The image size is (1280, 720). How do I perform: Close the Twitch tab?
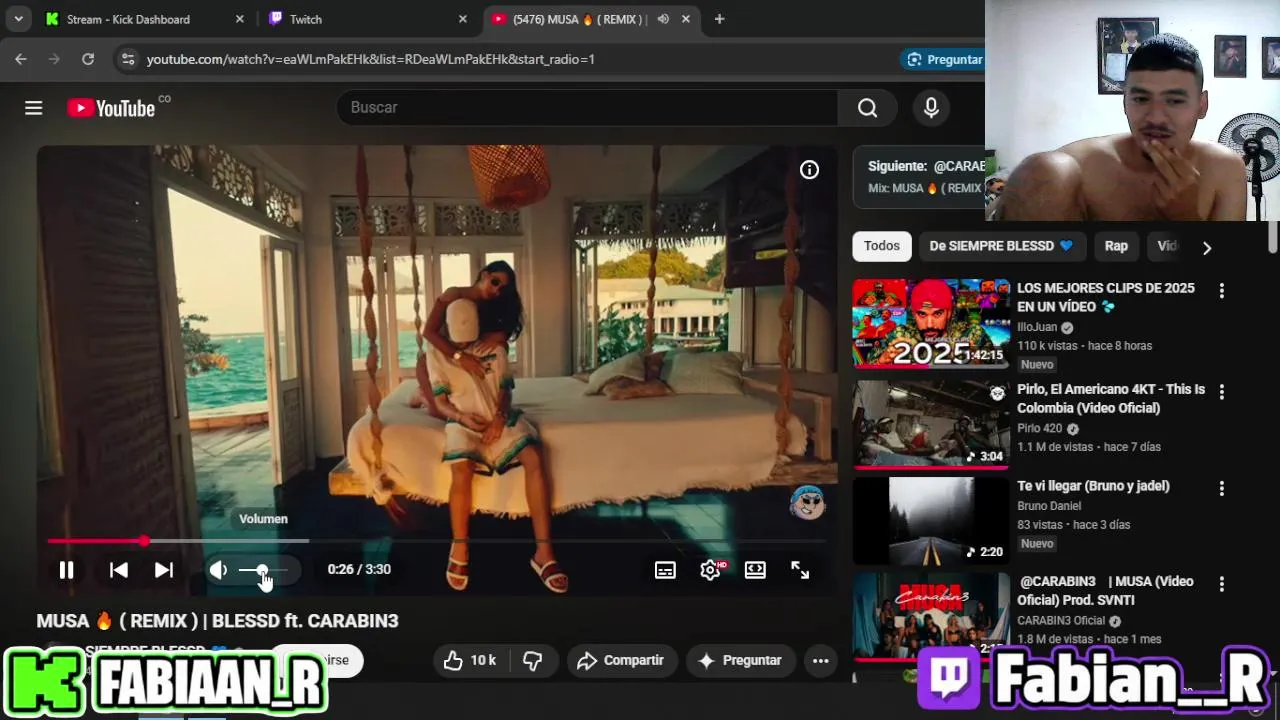462,19
